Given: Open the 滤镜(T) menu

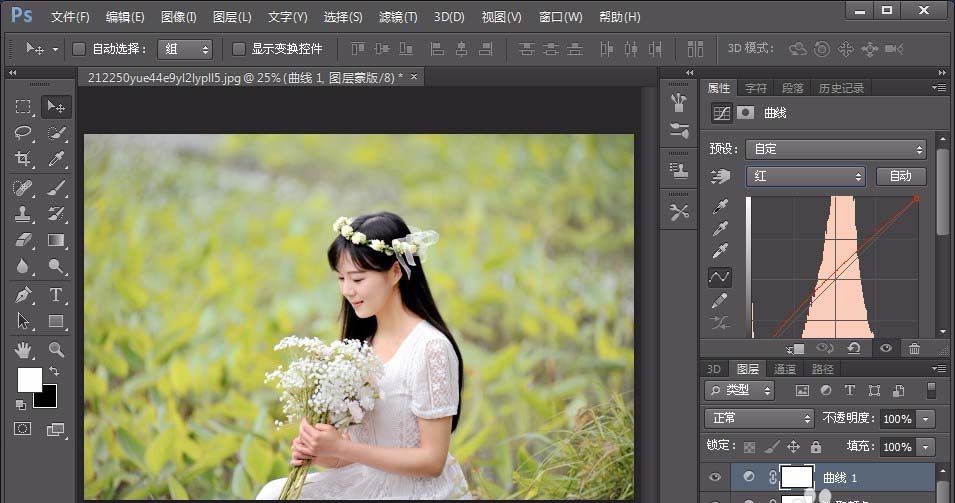Looking at the screenshot, I should tap(398, 17).
